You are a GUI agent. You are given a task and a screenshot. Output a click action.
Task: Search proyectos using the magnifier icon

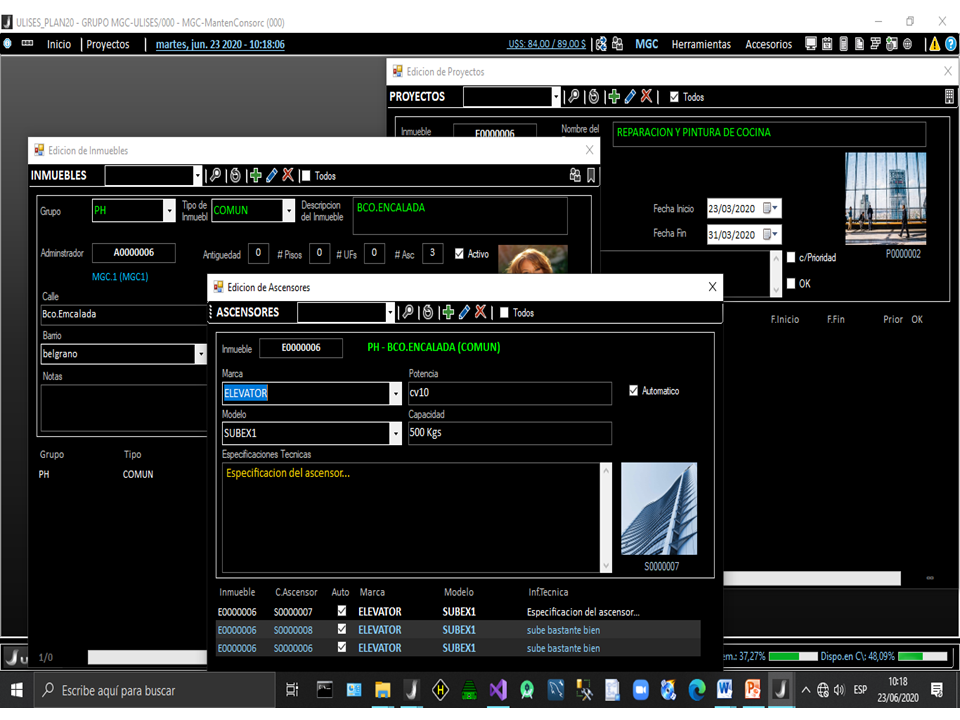click(x=573, y=95)
